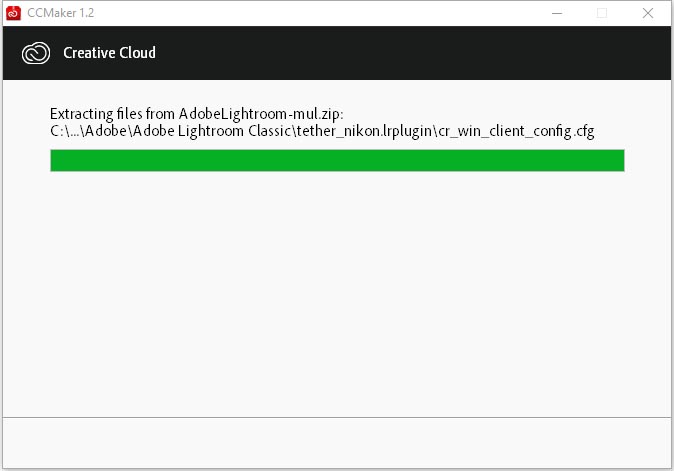Click the "Extracting files from AdobeLightroom-mul.zip:" label
The width and height of the screenshot is (674, 471).
pos(196,114)
